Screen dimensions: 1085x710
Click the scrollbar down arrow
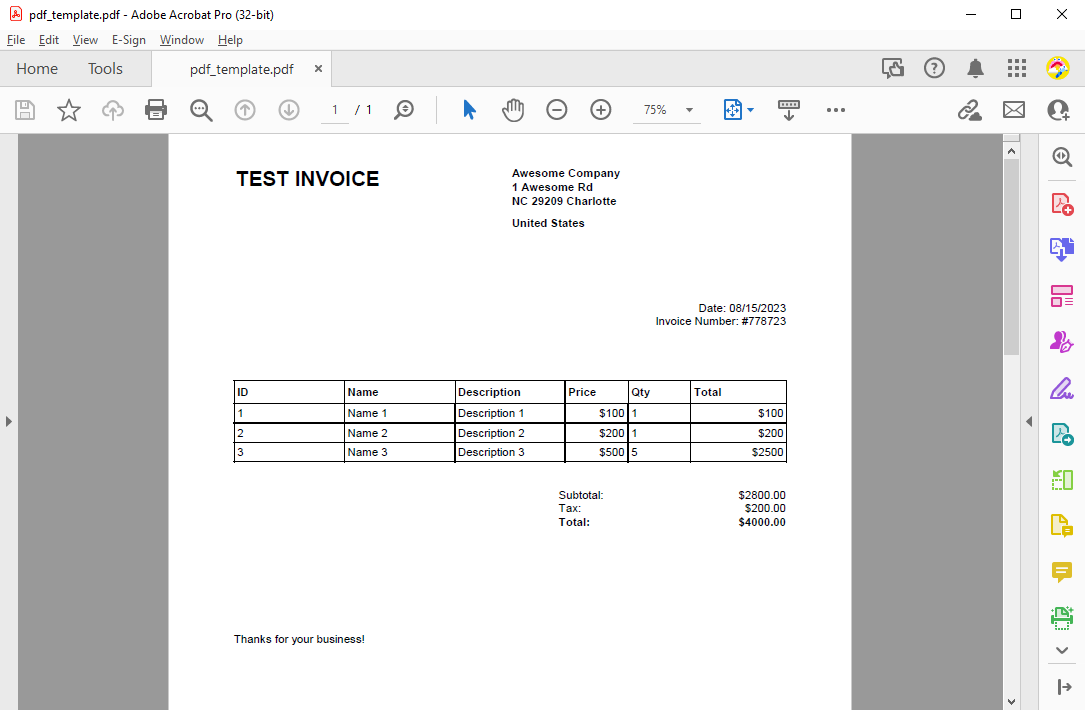tap(1011, 701)
